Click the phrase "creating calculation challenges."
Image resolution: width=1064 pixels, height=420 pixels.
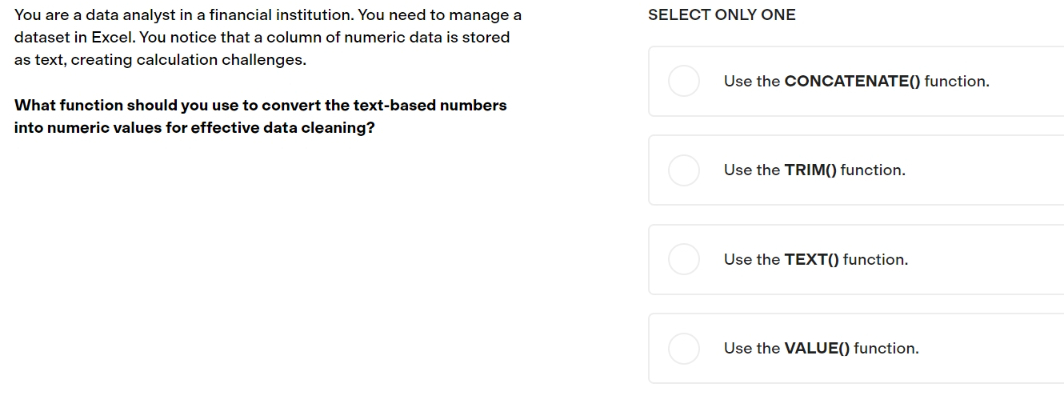pos(189,60)
